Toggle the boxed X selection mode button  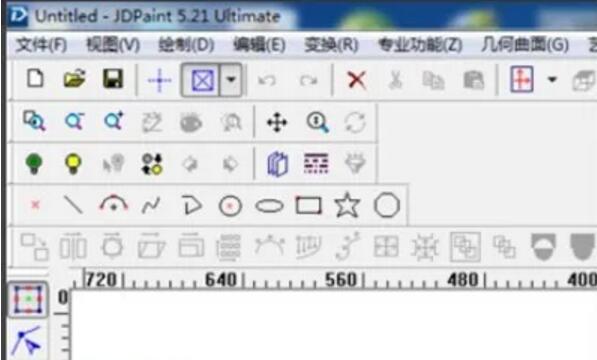[x=201, y=80]
